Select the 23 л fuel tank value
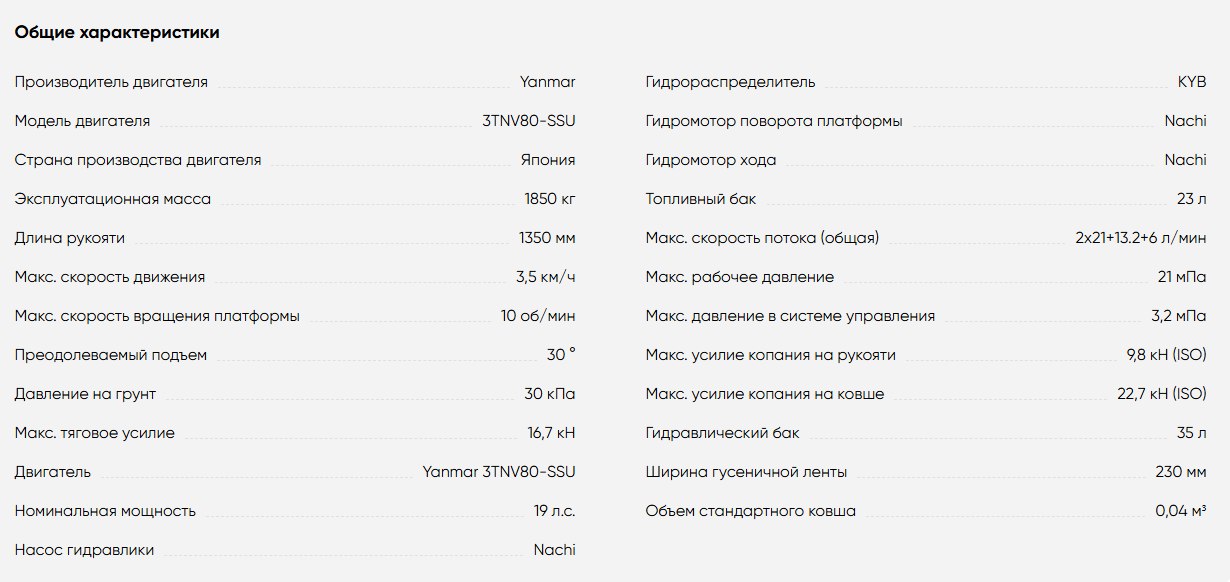 (1192, 199)
